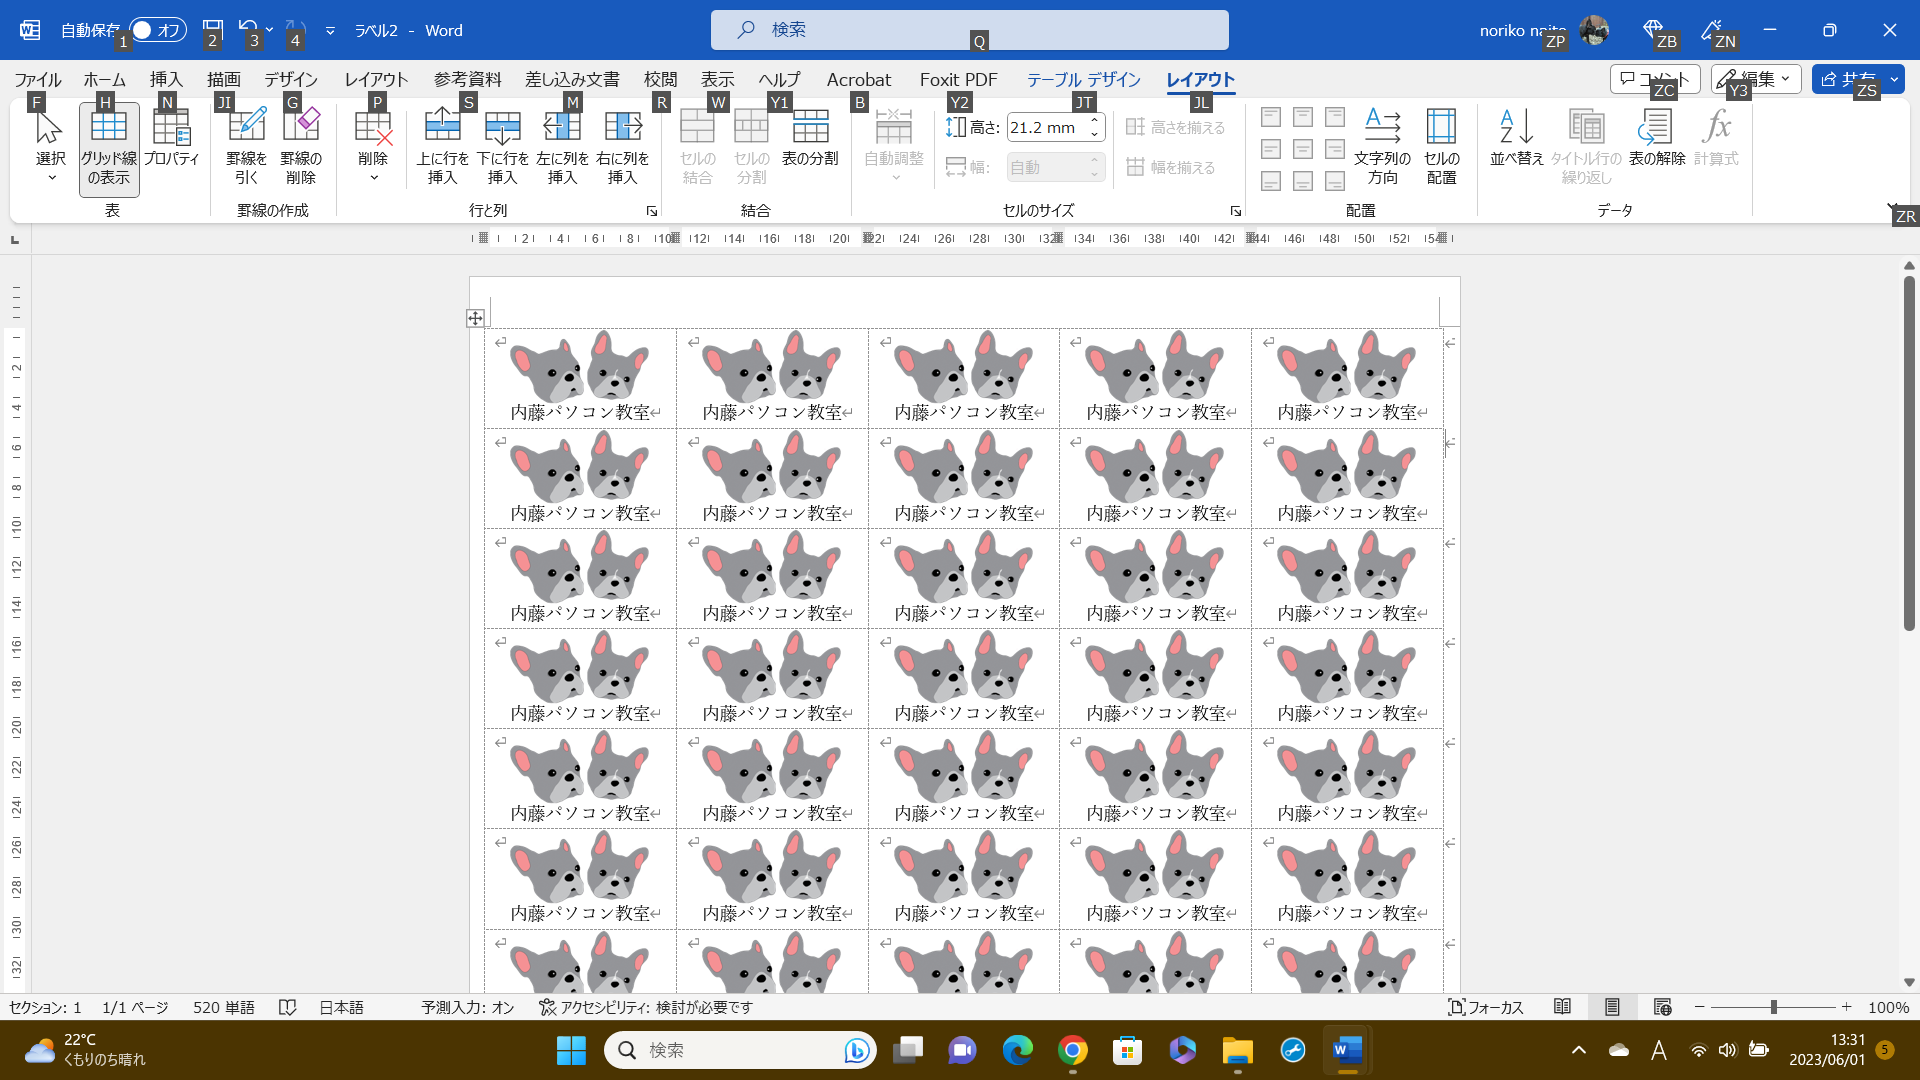Open the Mailings tab (差し込み文書)
Image resolution: width=1920 pixels, height=1080 pixels.
[x=572, y=79]
